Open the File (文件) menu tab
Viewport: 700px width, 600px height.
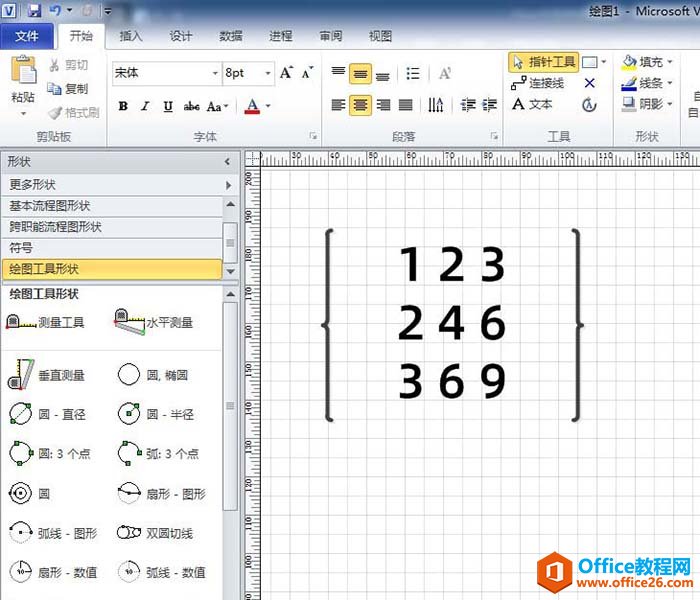click(27, 36)
